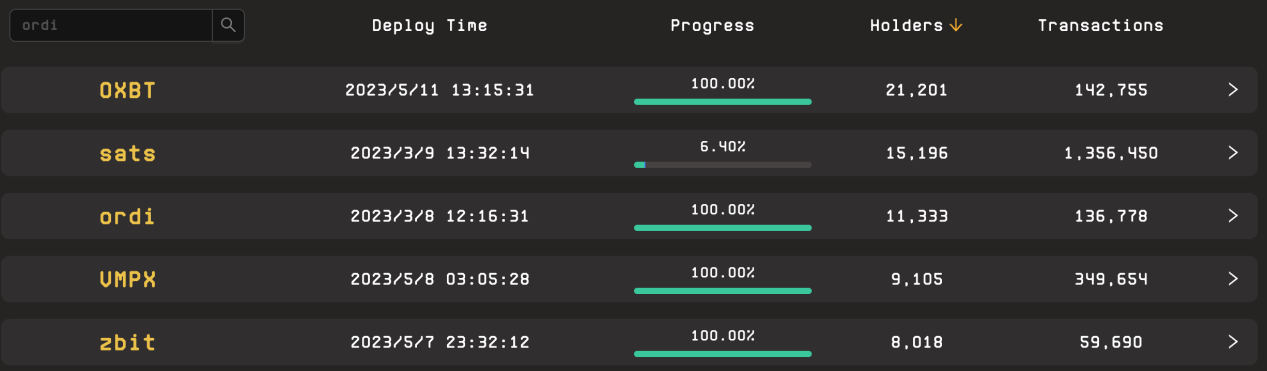Viewport: 1267px width, 371px height.
Task: Focus the ordi search input field
Action: point(111,26)
